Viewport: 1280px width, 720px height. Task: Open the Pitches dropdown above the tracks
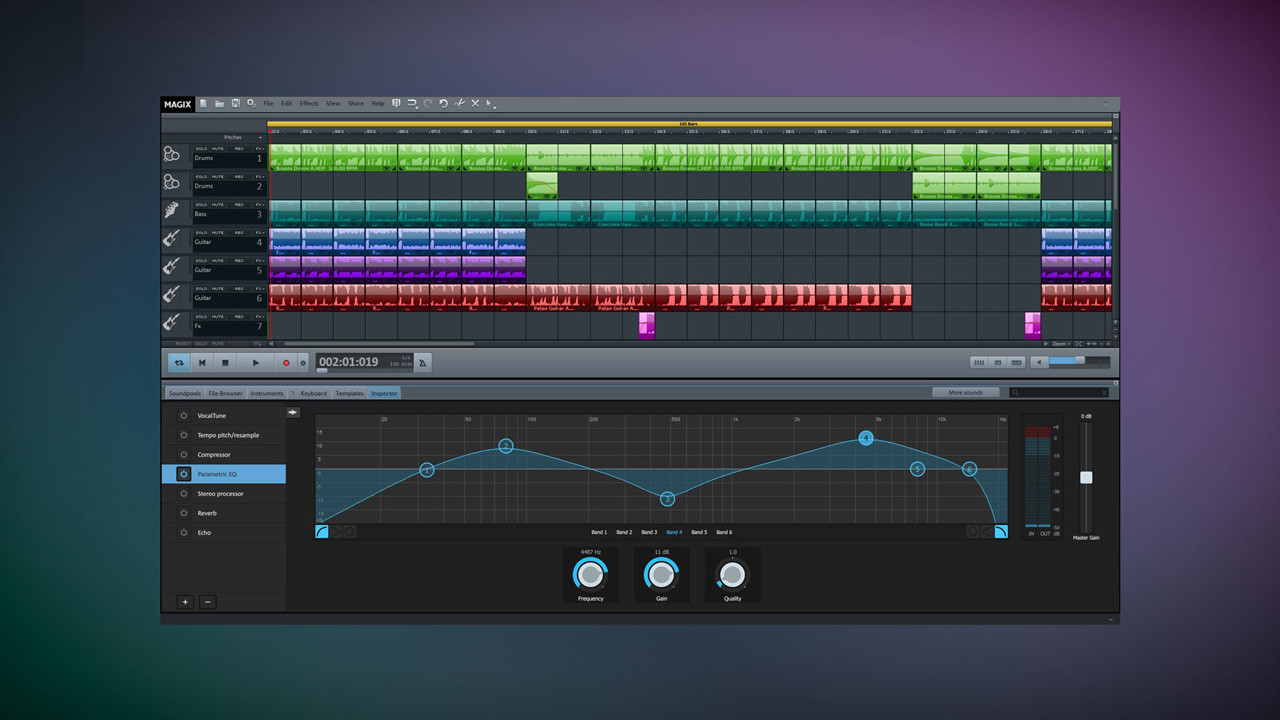coord(243,137)
